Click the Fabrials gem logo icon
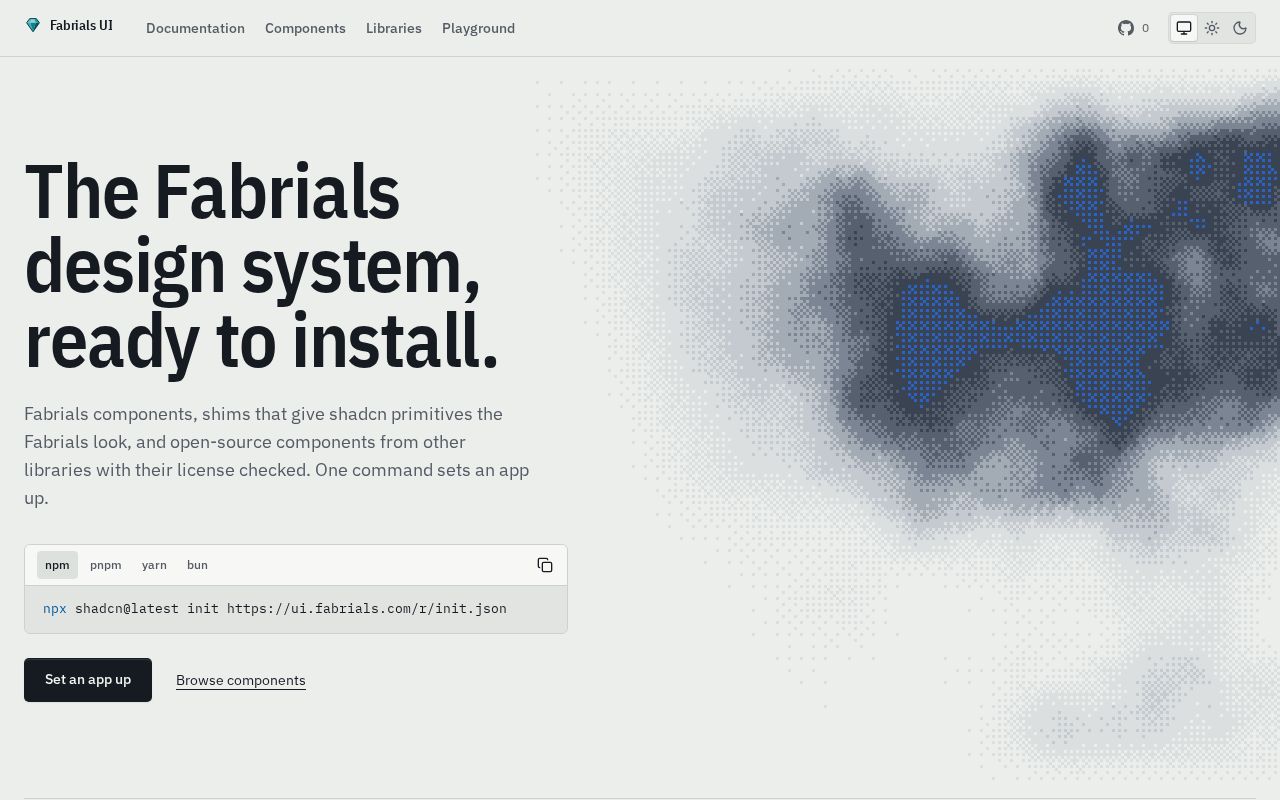The height and width of the screenshot is (800, 1280). (33, 25)
